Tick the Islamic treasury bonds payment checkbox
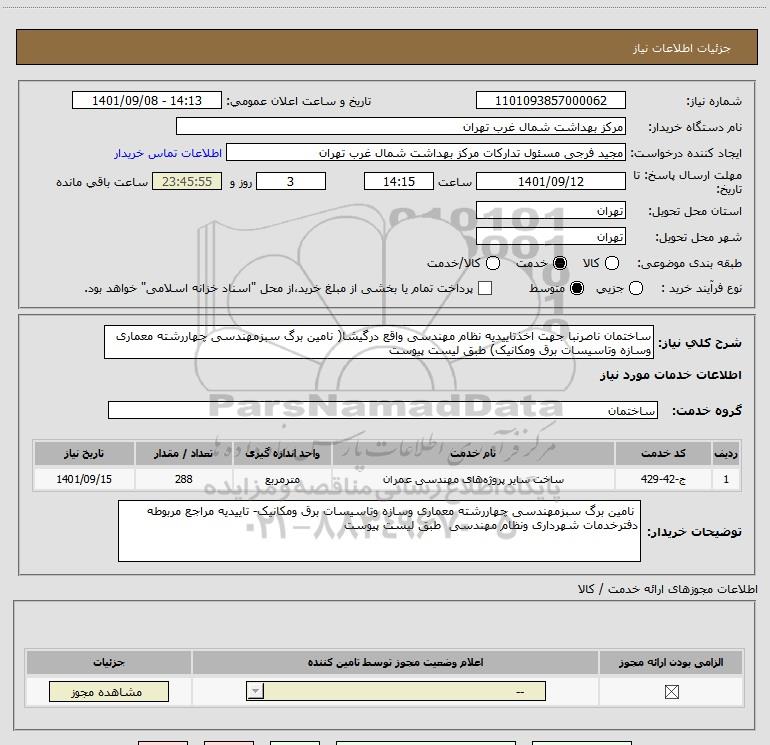Screen dimensions: 770x745 point(485,288)
